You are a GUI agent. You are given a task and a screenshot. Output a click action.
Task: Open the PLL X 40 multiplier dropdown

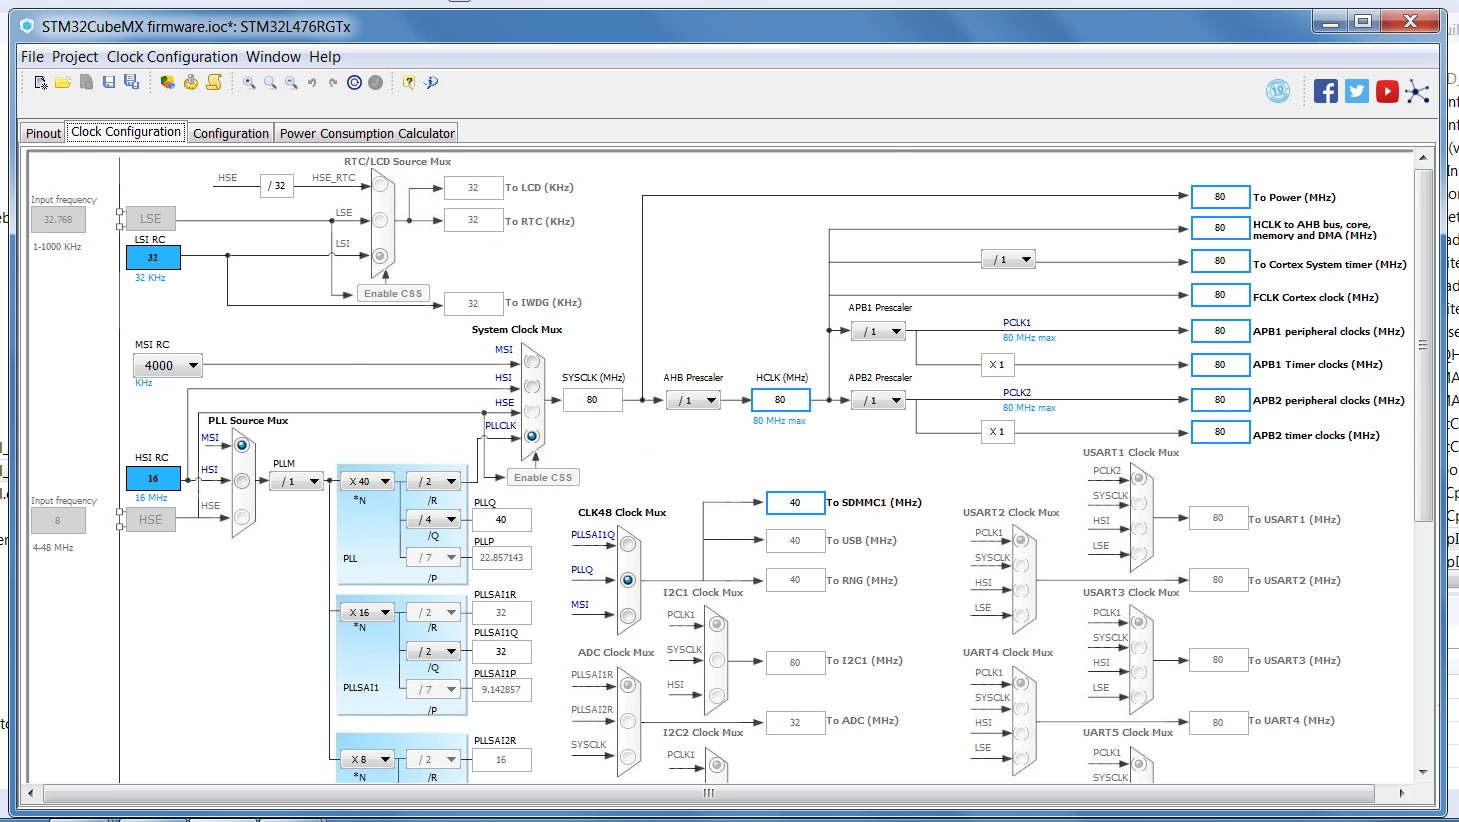(x=368, y=481)
